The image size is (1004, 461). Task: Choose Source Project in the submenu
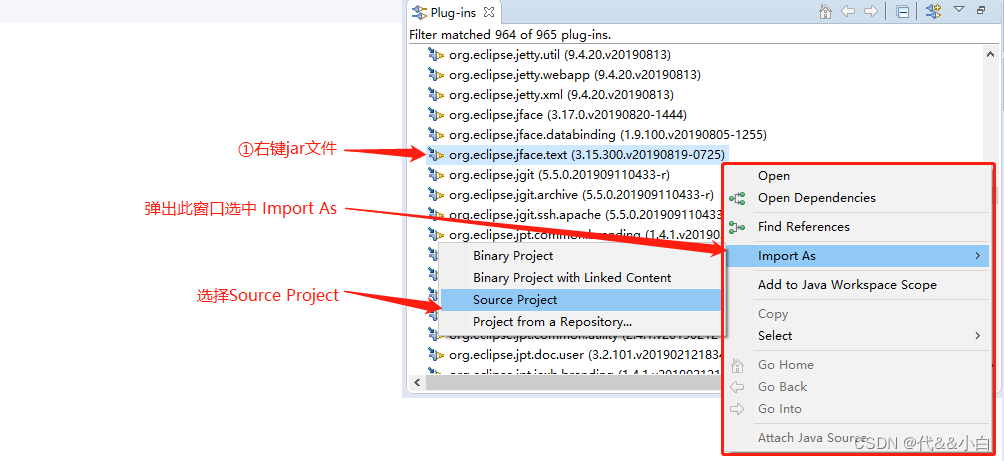pyautogui.click(x=580, y=300)
